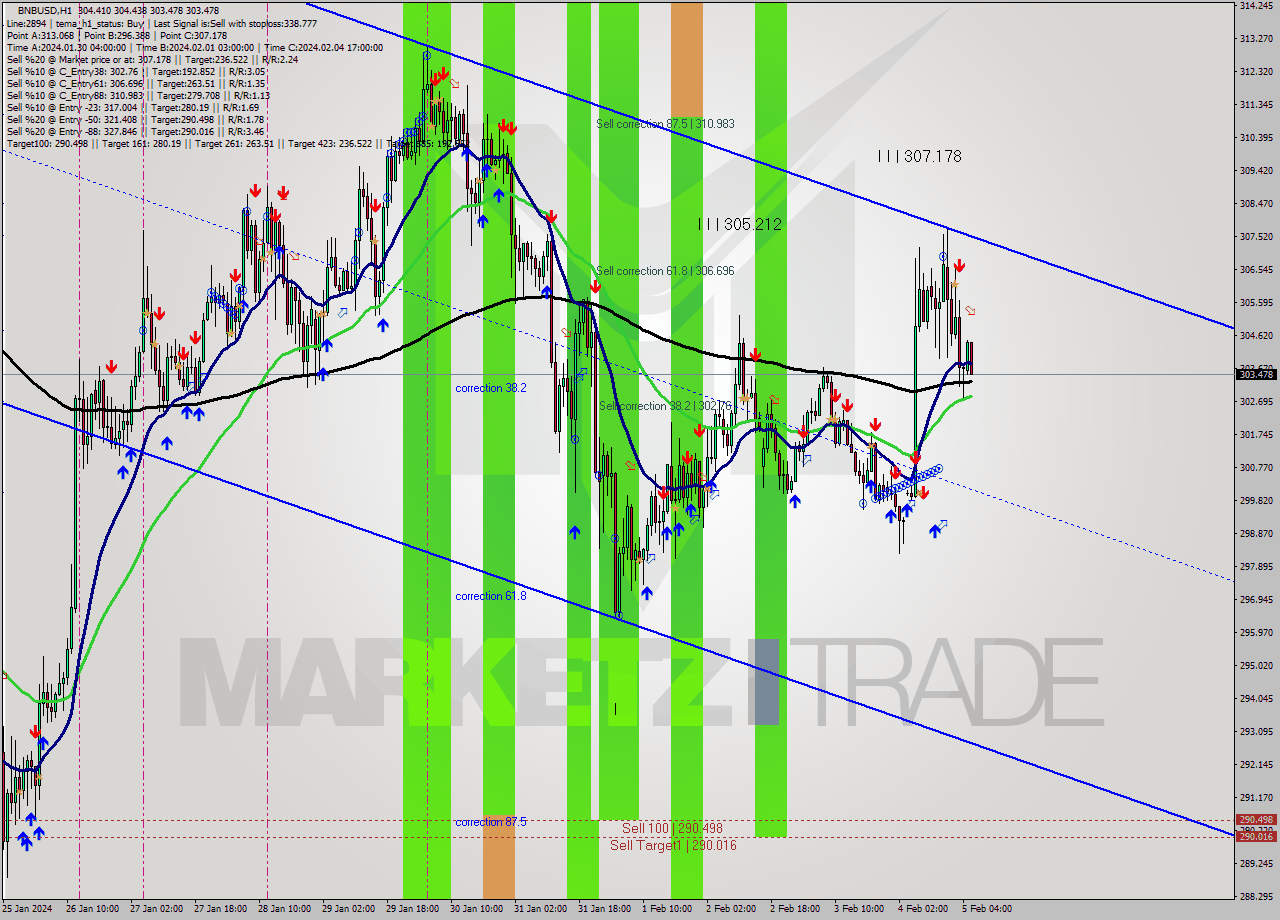This screenshot has height=920, width=1280.
Task: Click the '31 Jan 02:00' time axis label
Action: click(541, 909)
